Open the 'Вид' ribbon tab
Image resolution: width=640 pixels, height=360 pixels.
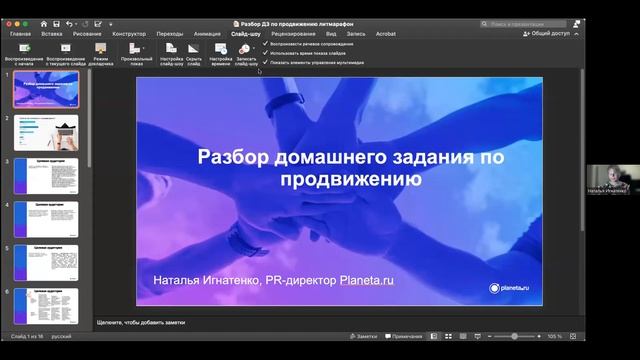point(331,34)
